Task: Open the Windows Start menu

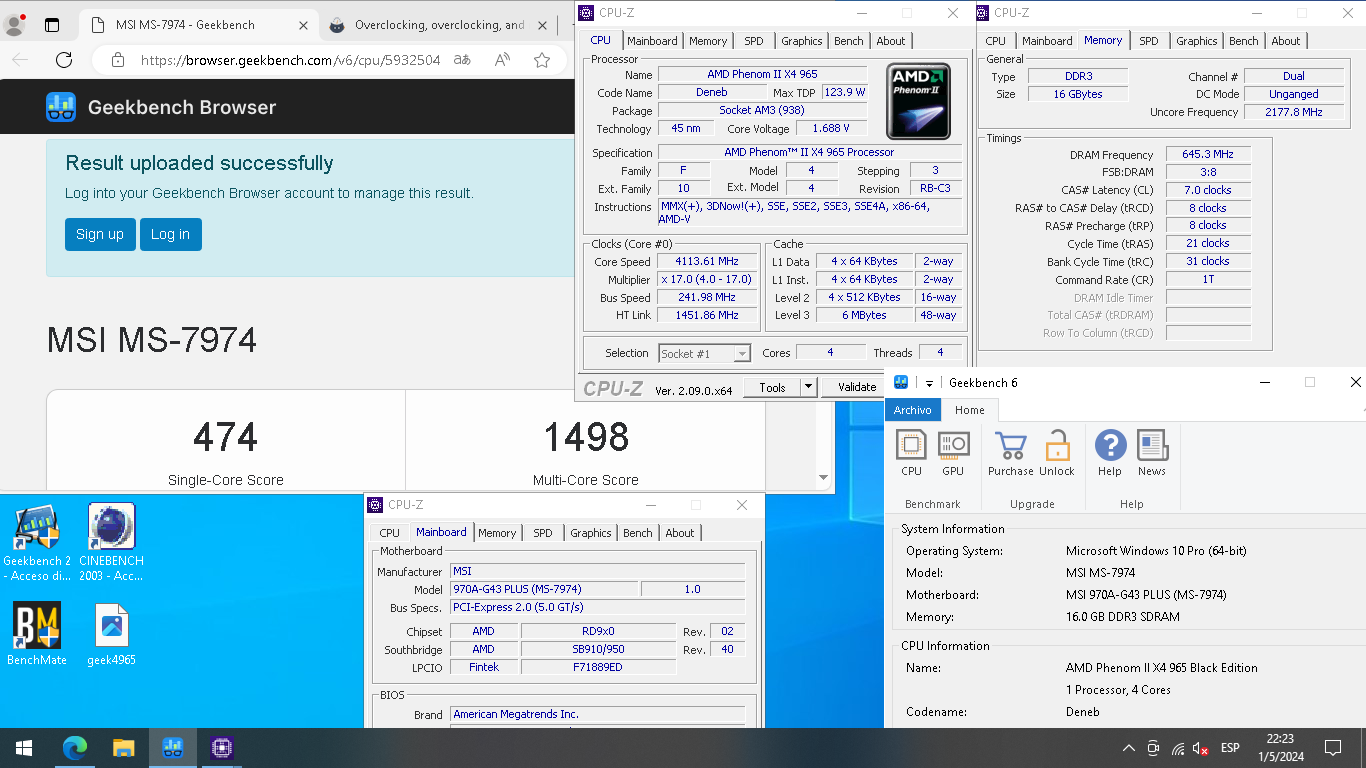Action: 24,748
